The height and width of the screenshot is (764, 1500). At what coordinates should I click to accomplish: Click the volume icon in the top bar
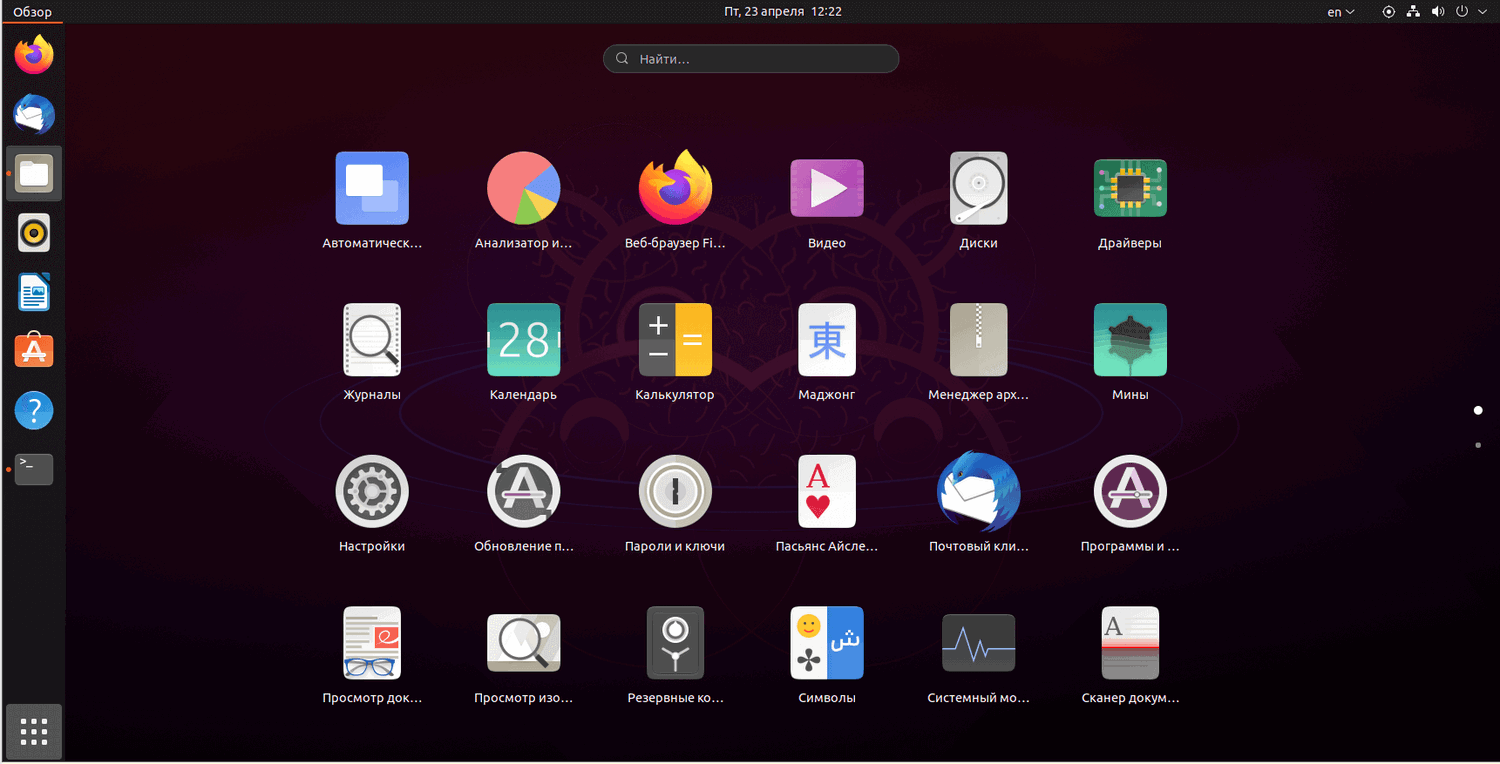click(1438, 12)
